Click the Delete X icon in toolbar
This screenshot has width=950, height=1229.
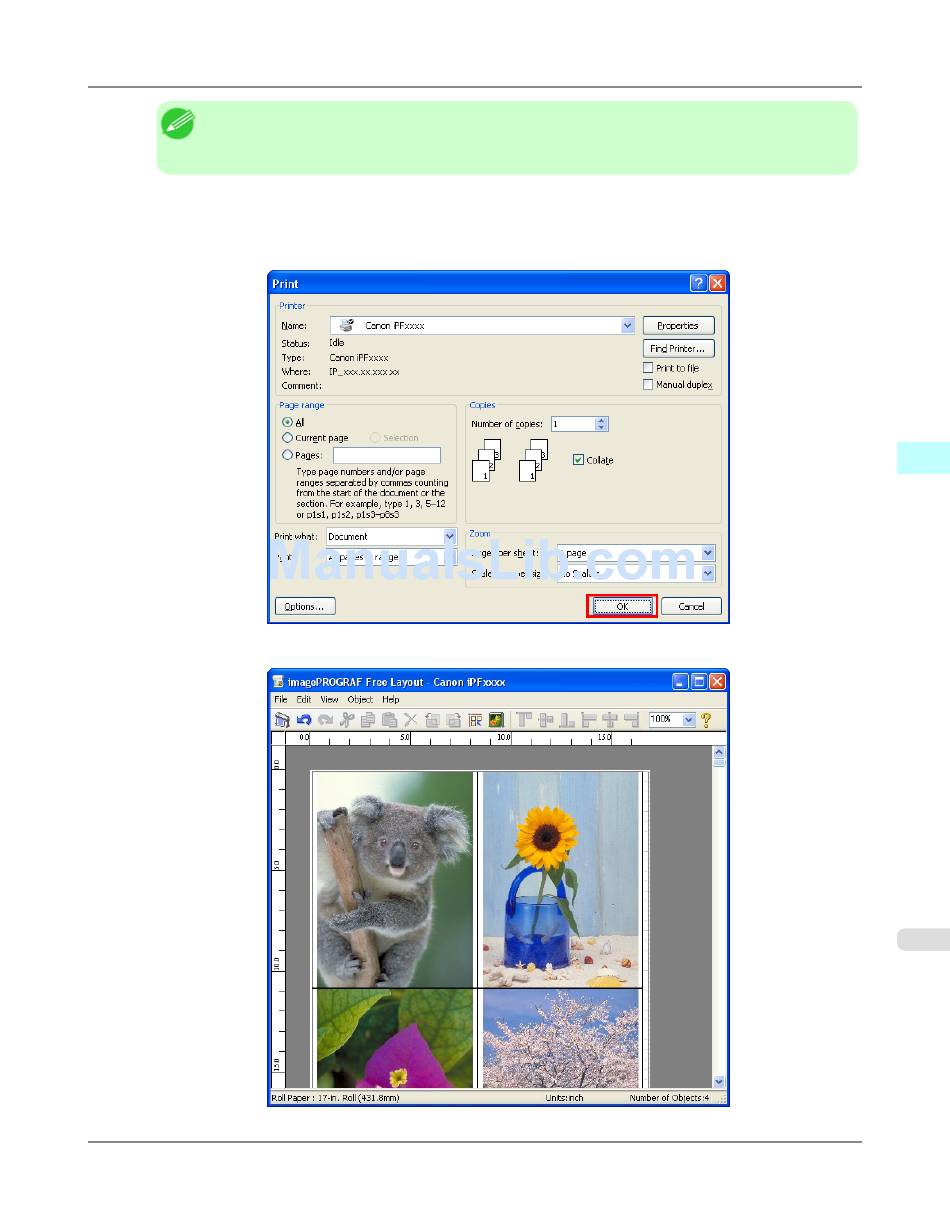tap(410, 720)
